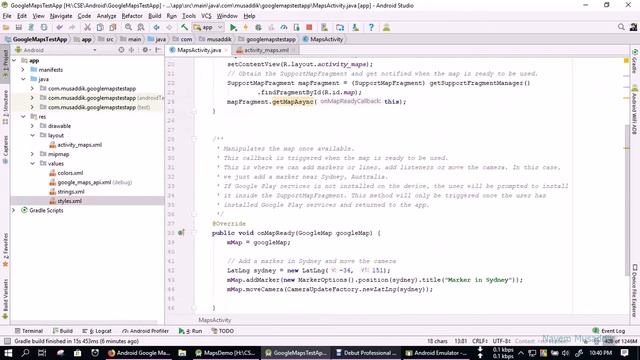This screenshot has width=640, height=360.
Task: Open the Event Log panel
Action: tap(609, 331)
